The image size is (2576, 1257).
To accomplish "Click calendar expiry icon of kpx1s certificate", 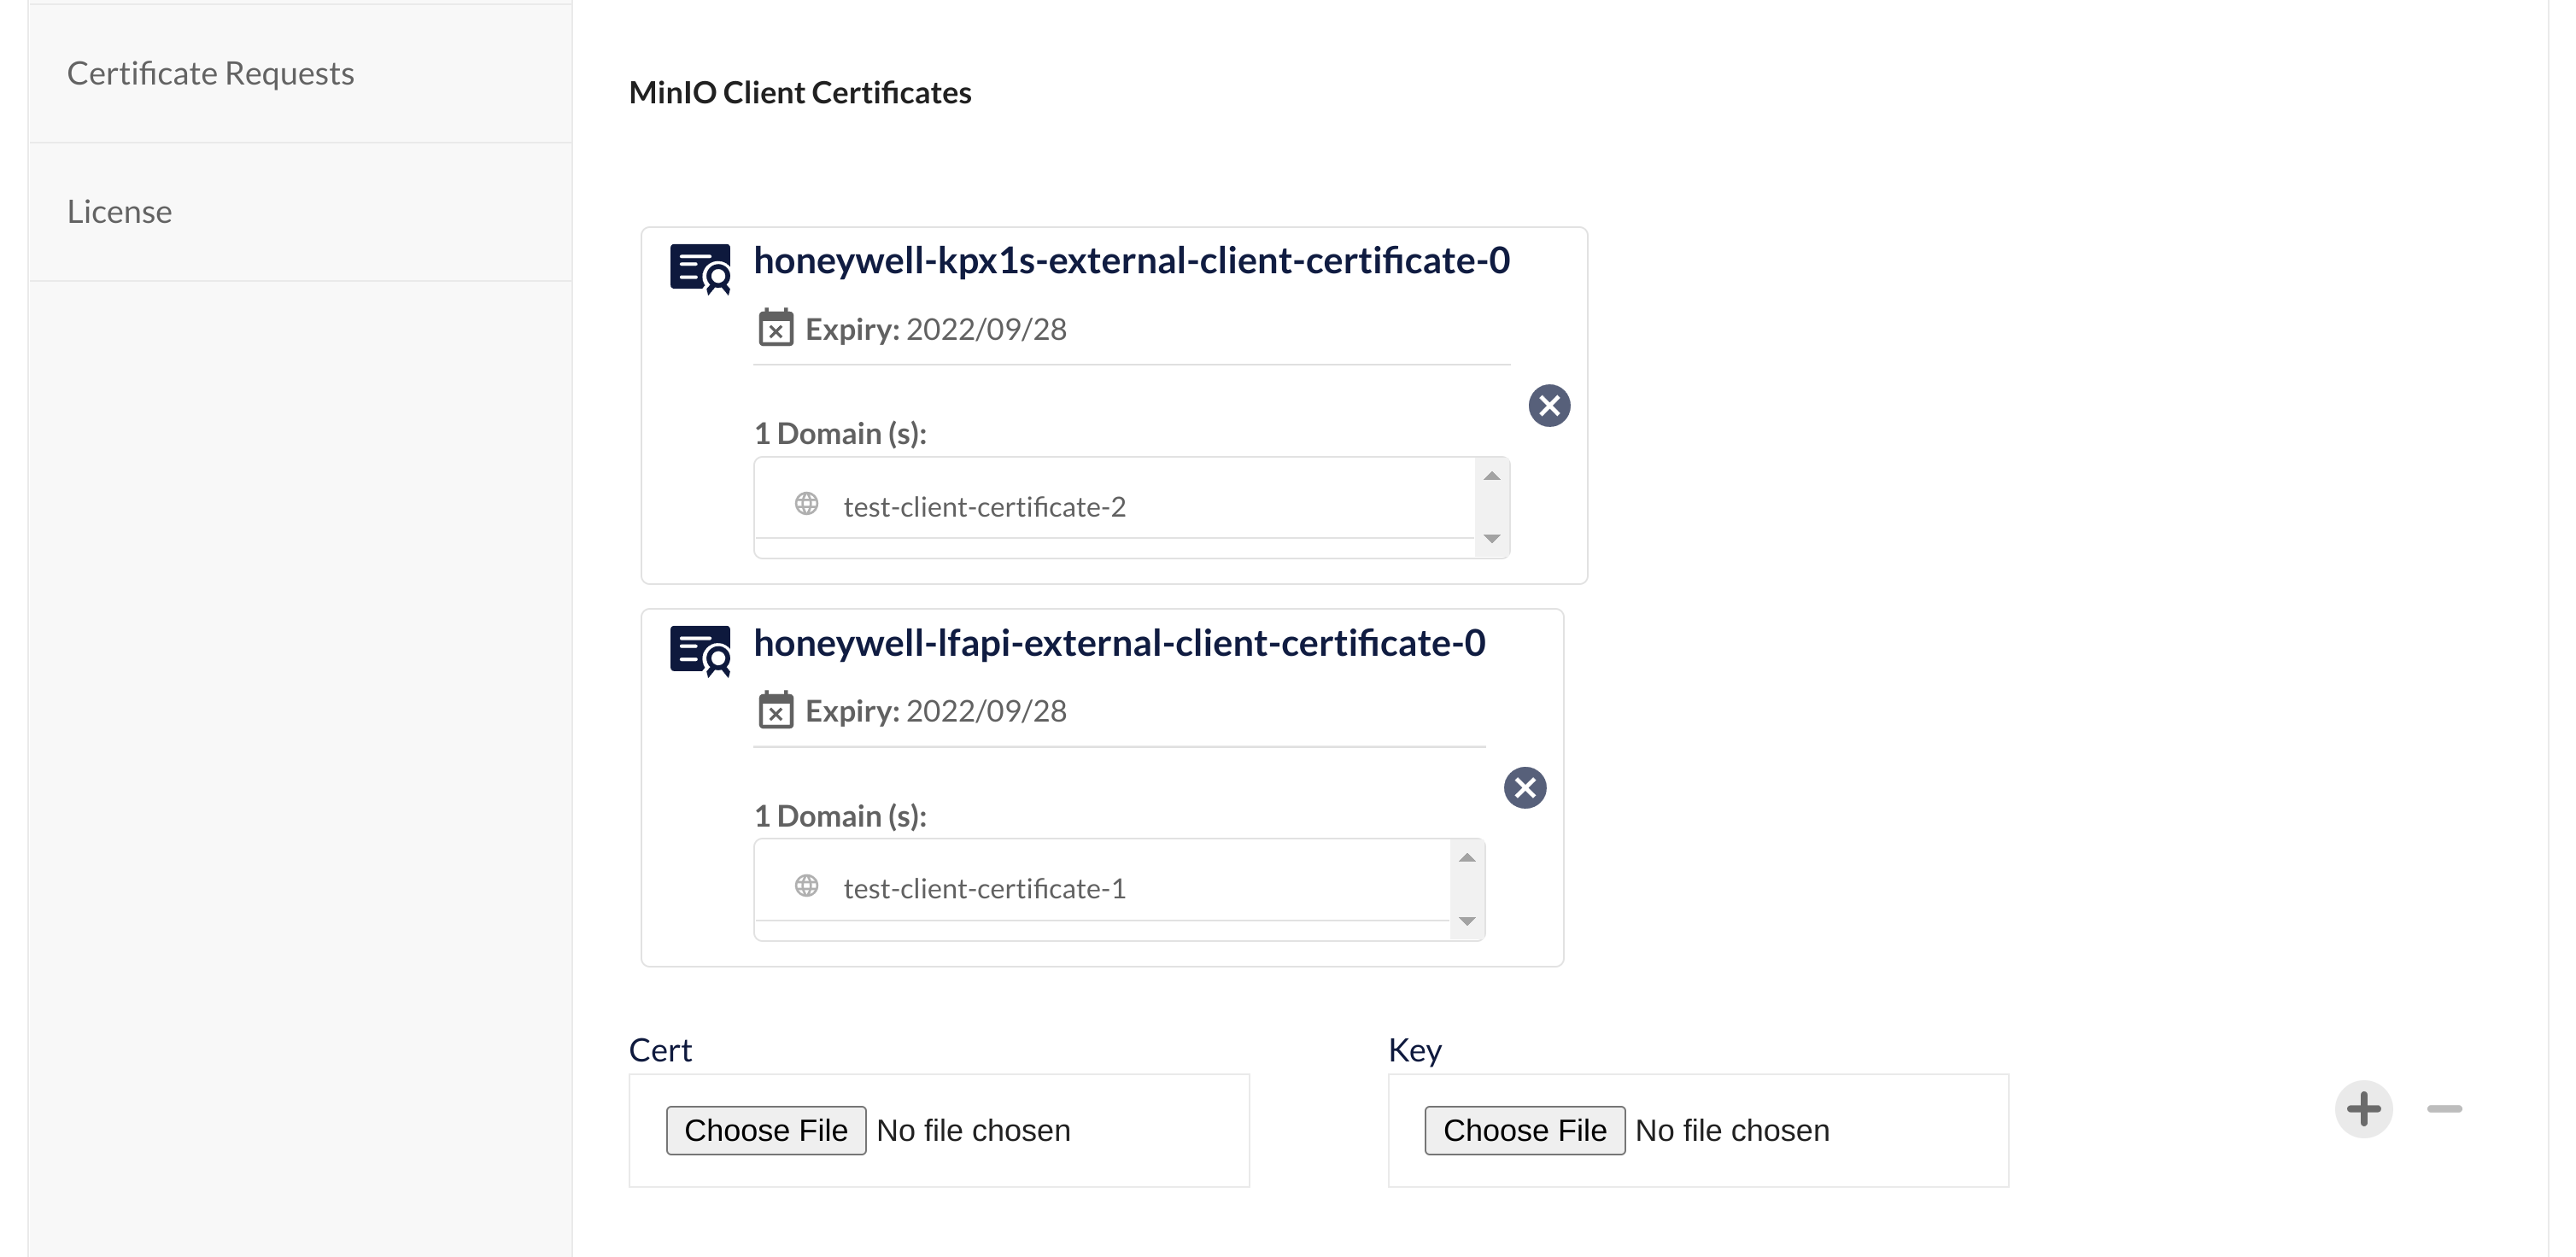I will tap(775, 328).
